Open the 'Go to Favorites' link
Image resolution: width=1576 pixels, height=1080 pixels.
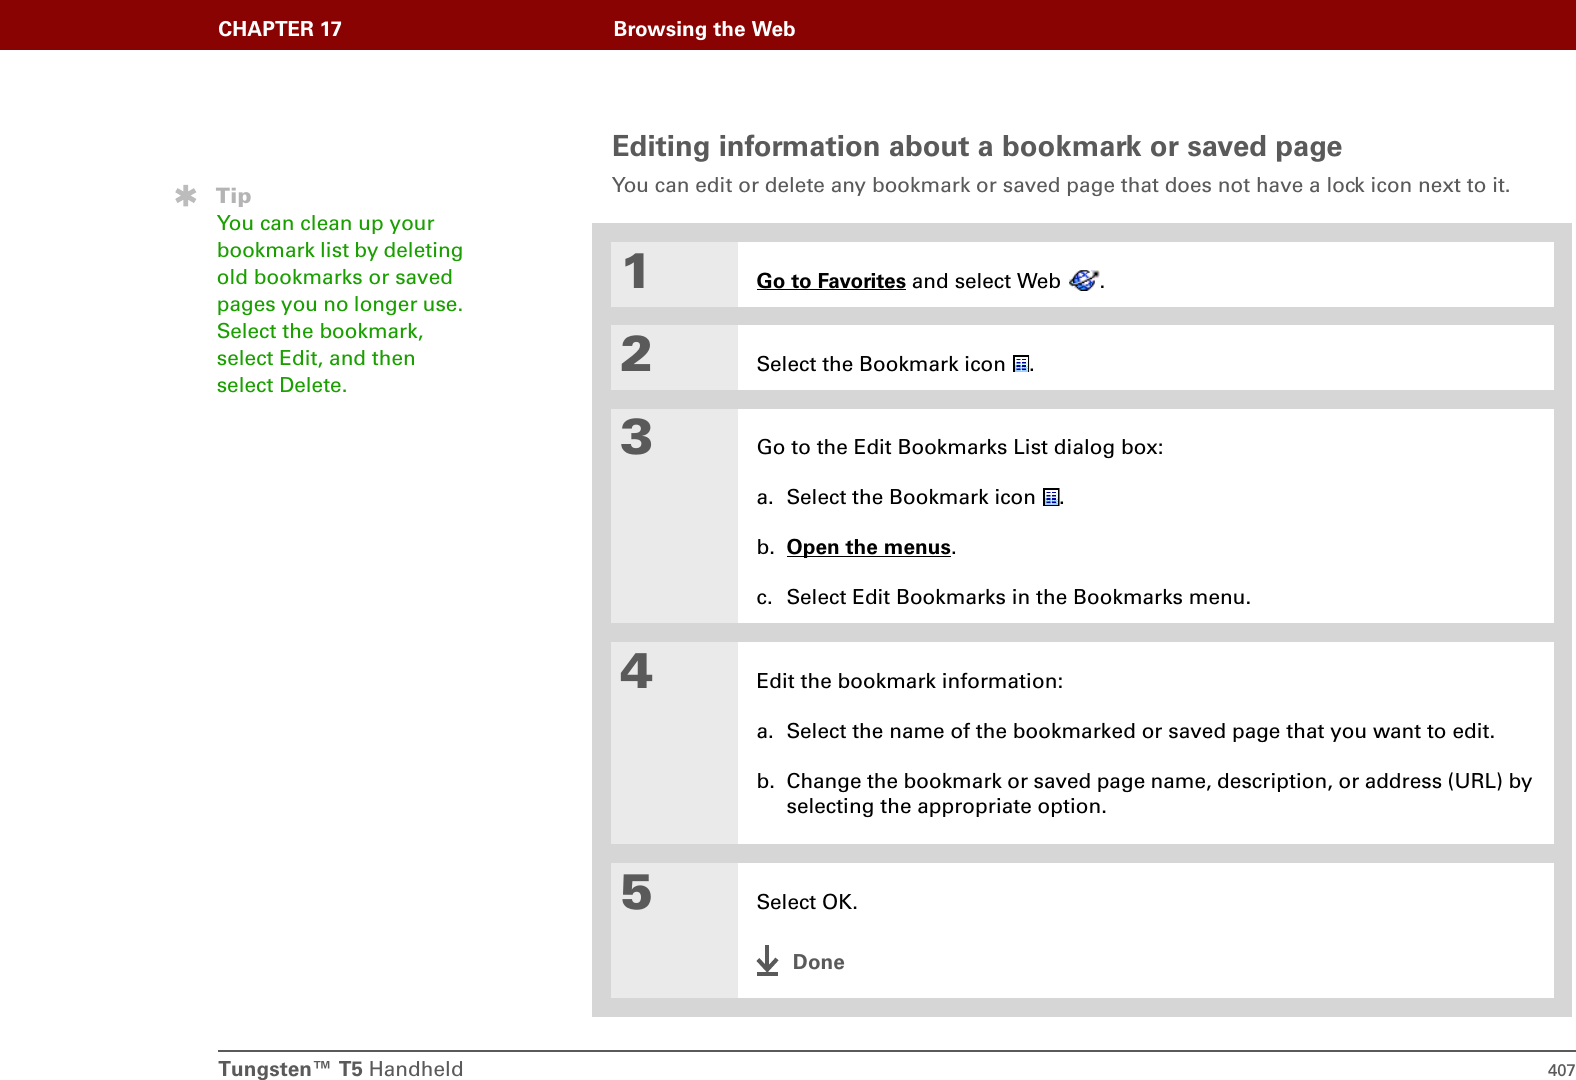click(831, 281)
